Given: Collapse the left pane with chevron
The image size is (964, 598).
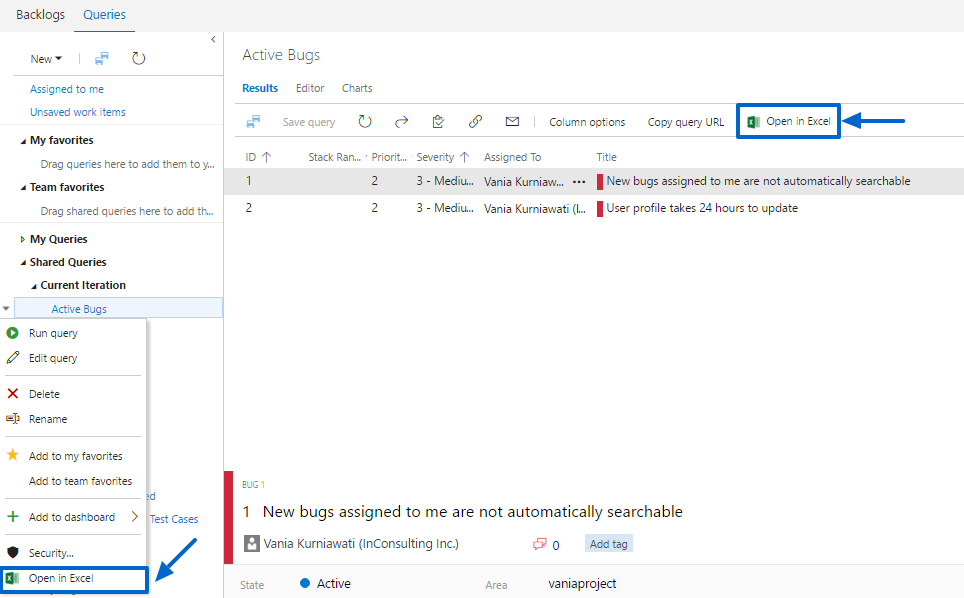Looking at the screenshot, I should tap(213, 39).
